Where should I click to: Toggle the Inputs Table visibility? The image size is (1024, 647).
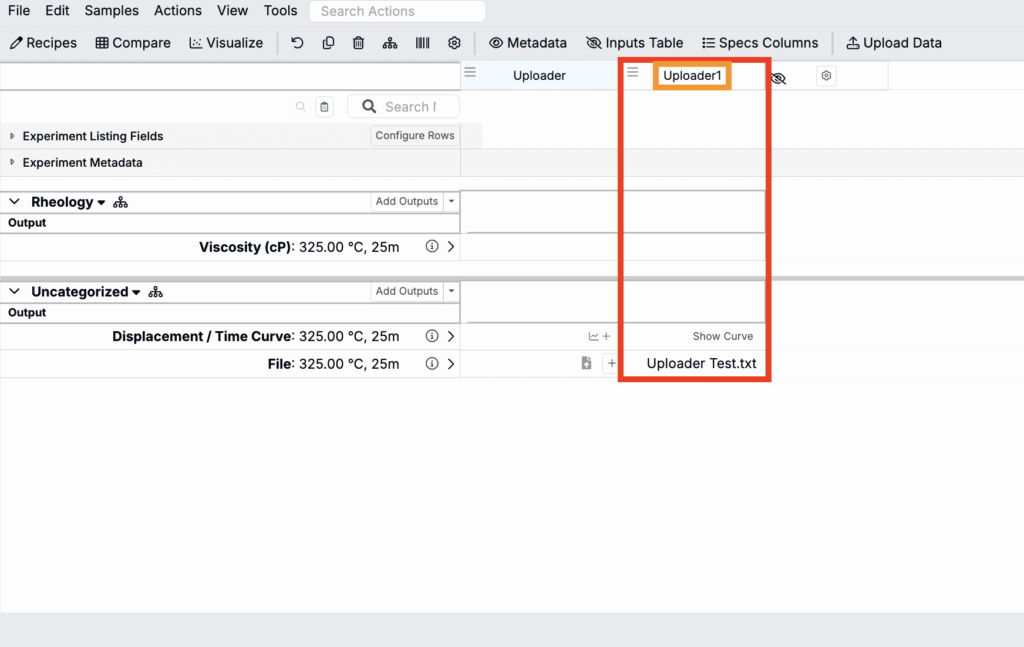[x=635, y=43]
